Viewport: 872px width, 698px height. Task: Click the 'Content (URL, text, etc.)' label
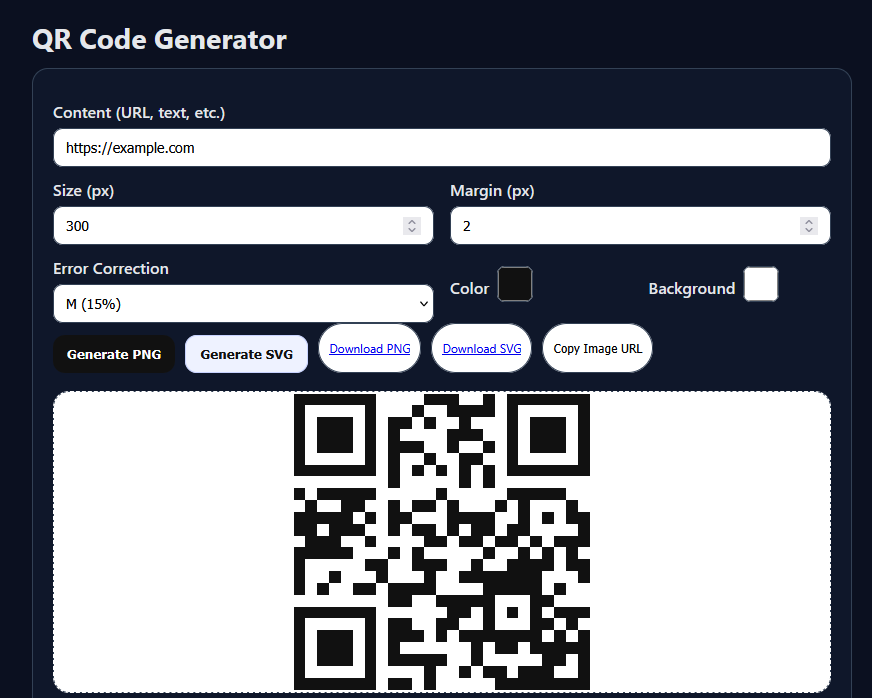139,113
